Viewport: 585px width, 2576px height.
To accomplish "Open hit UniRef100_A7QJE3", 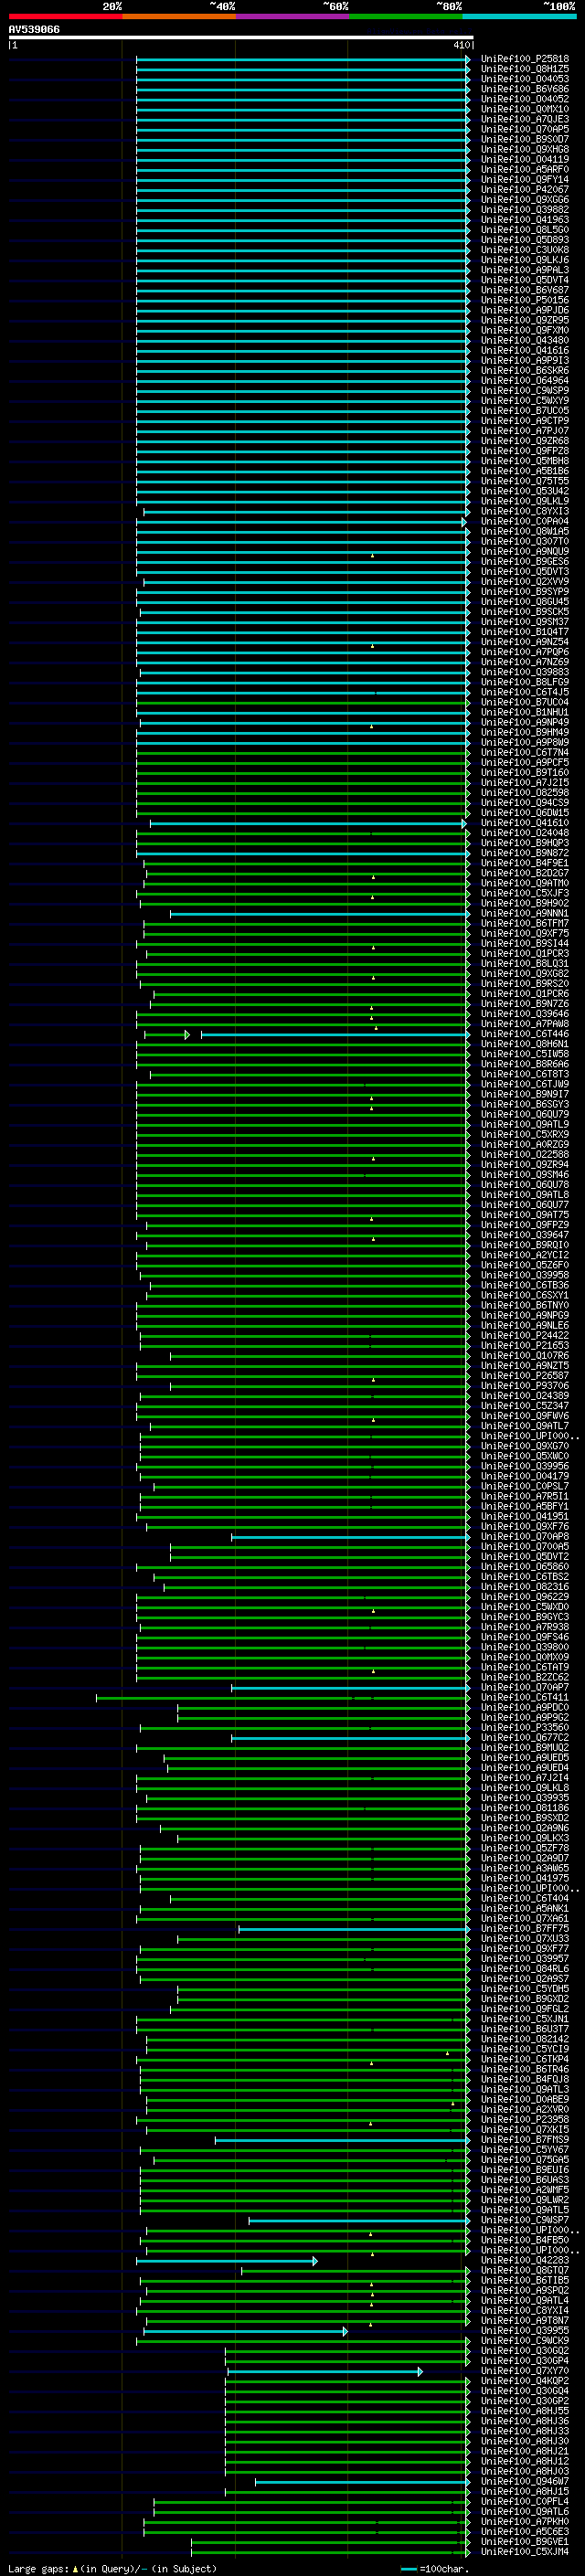I will [525, 119].
